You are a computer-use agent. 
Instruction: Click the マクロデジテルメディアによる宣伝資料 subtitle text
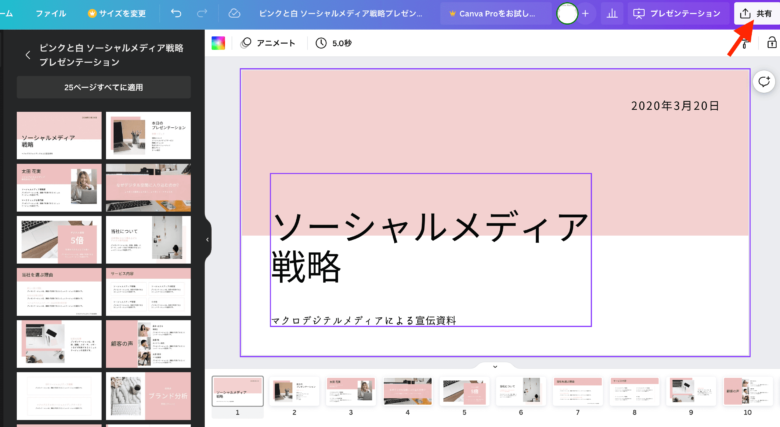[x=364, y=320]
